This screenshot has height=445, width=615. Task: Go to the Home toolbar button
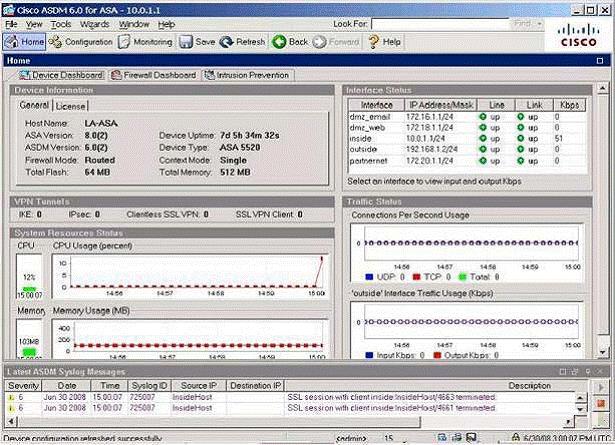click(x=24, y=42)
